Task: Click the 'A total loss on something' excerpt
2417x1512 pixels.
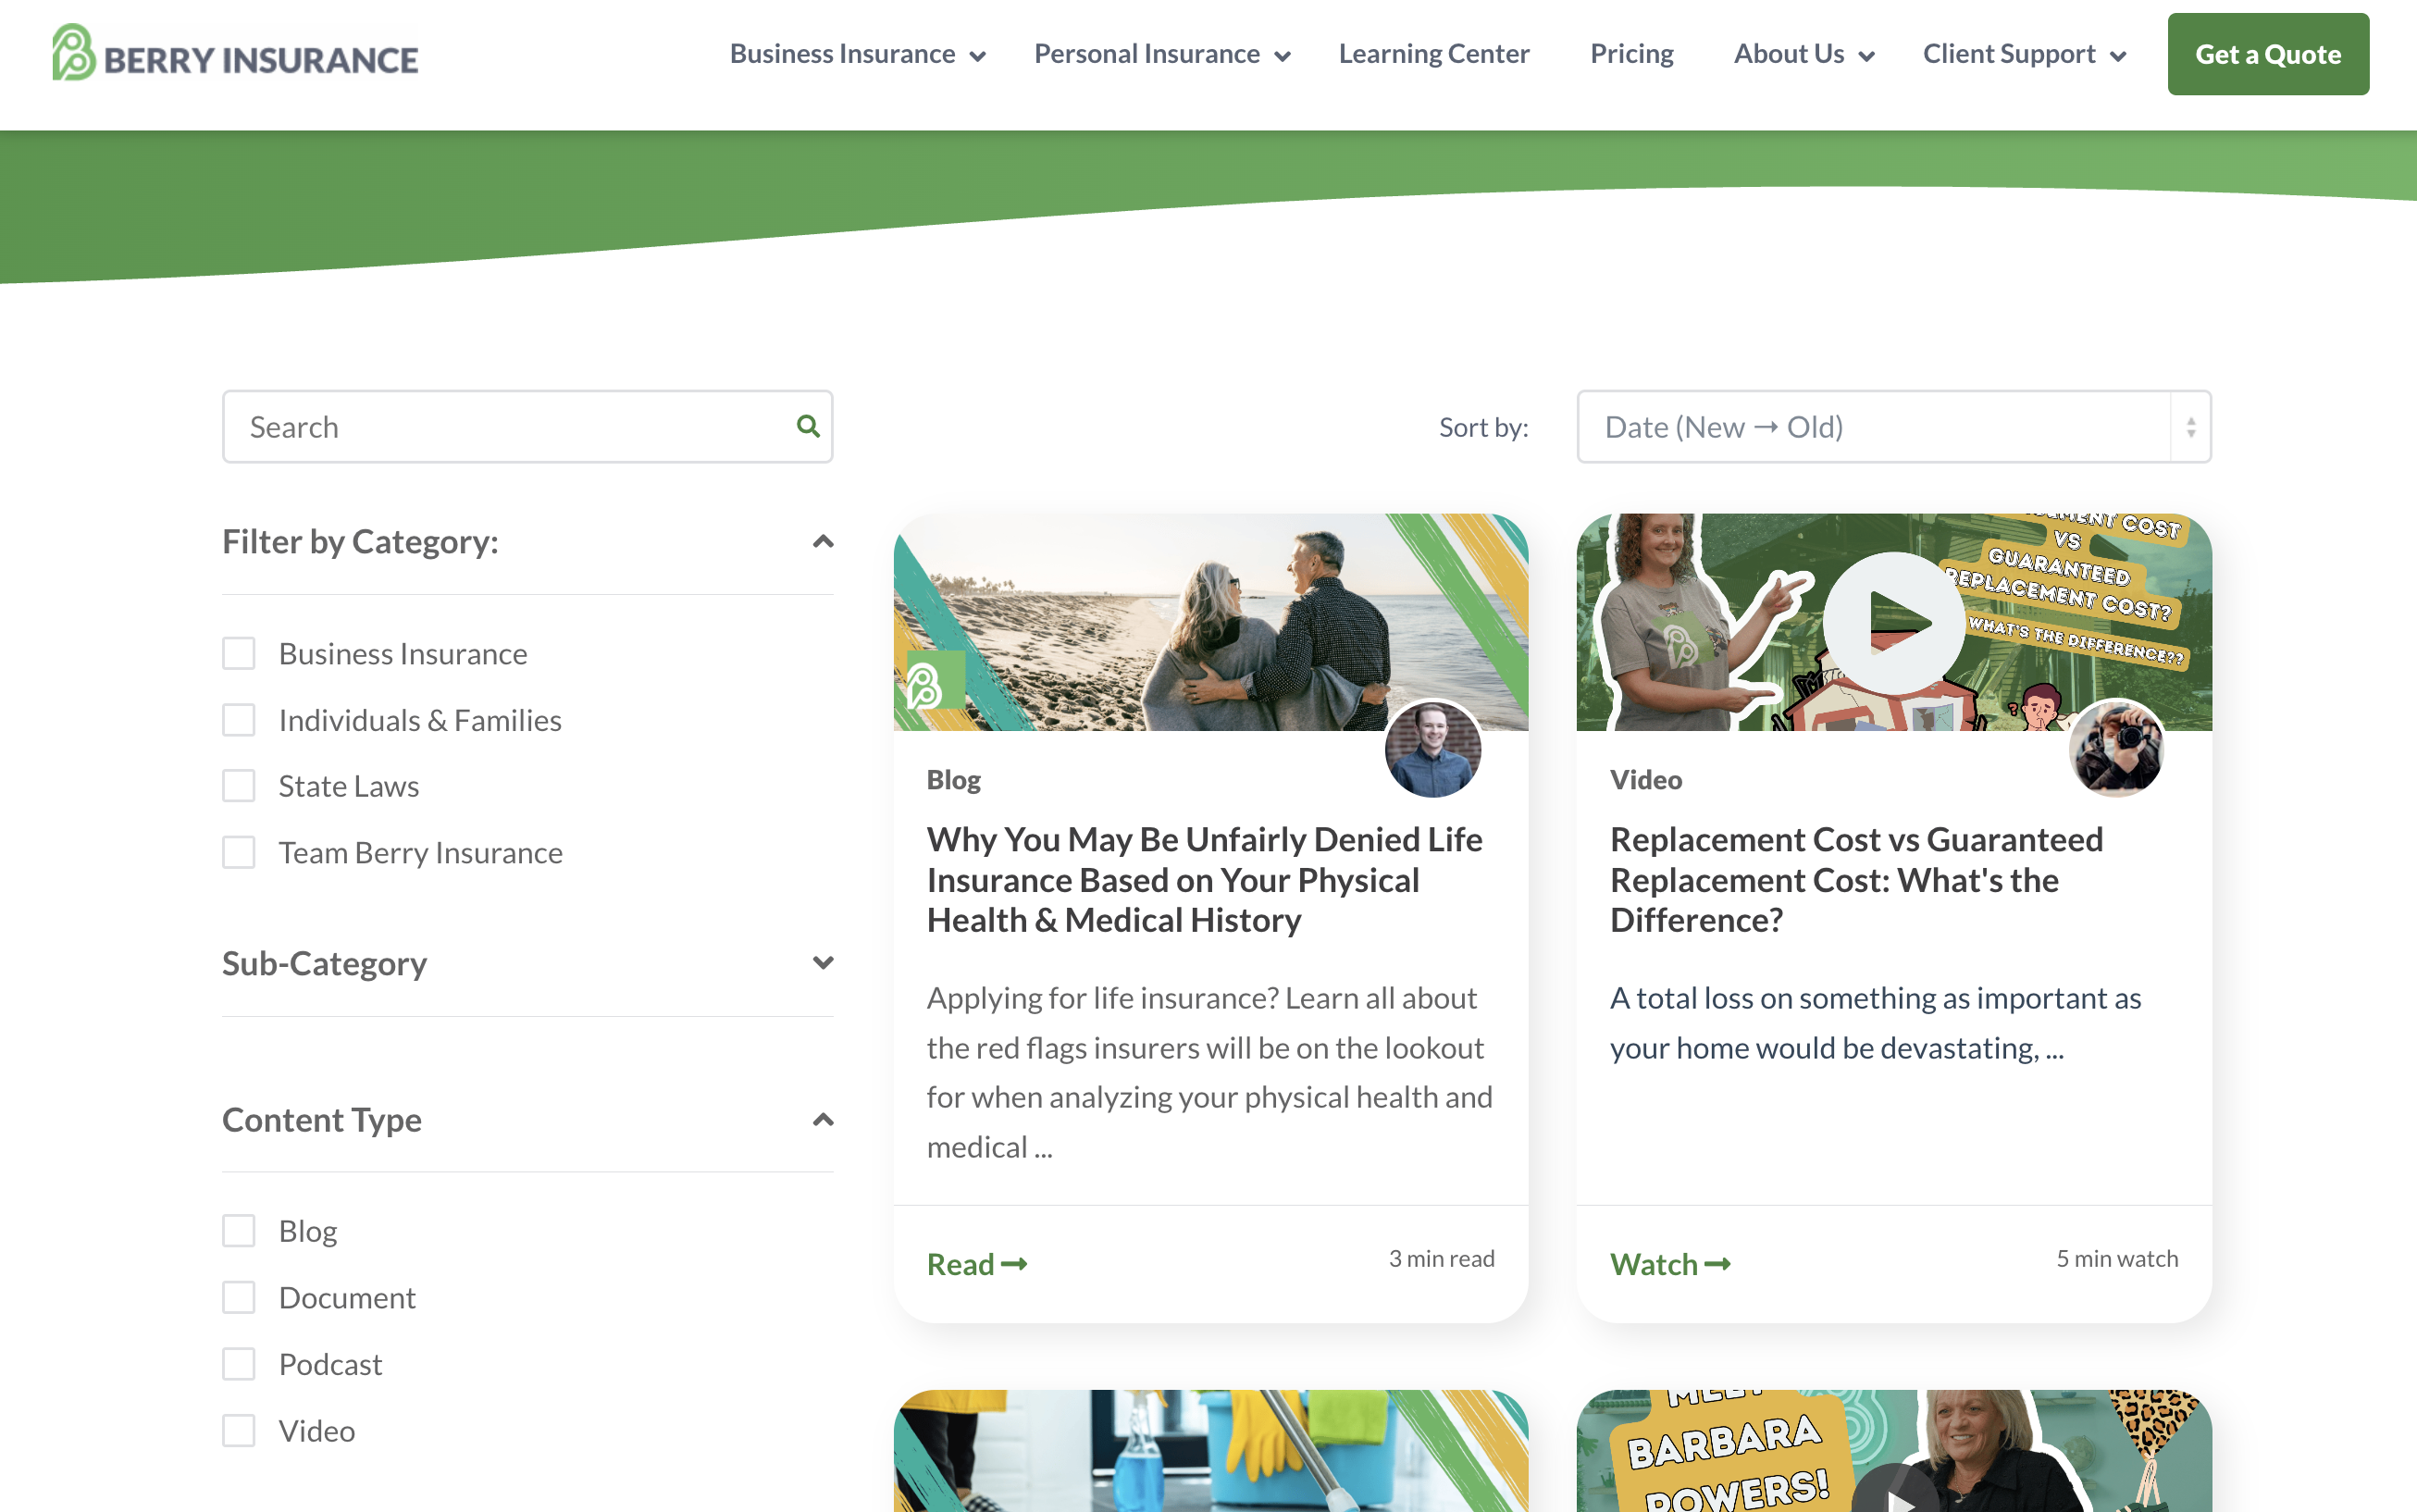Action: (x=1875, y=1023)
